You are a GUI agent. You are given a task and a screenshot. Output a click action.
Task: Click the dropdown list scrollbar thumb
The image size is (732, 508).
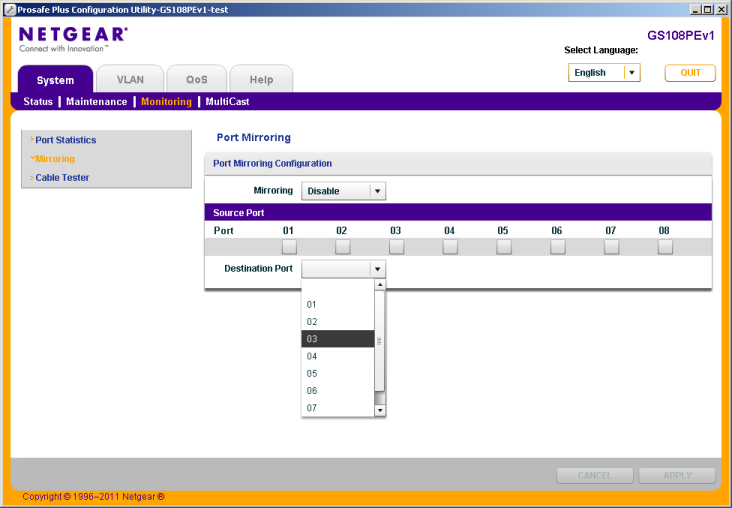tap(380, 341)
